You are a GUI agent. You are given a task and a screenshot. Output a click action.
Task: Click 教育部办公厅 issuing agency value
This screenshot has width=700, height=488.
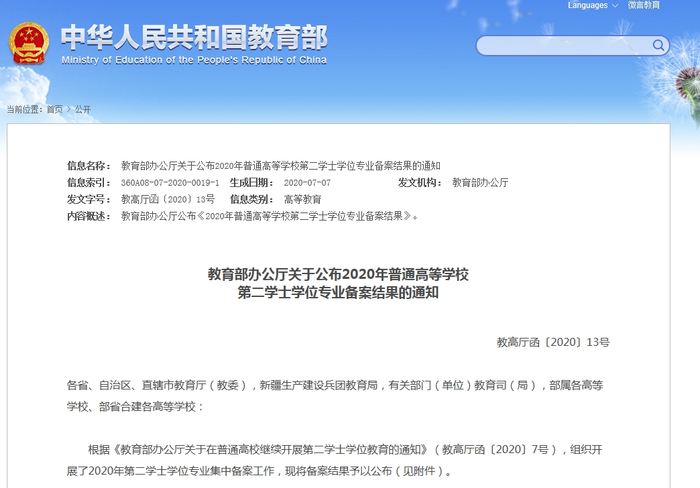click(x=480, y=183)
